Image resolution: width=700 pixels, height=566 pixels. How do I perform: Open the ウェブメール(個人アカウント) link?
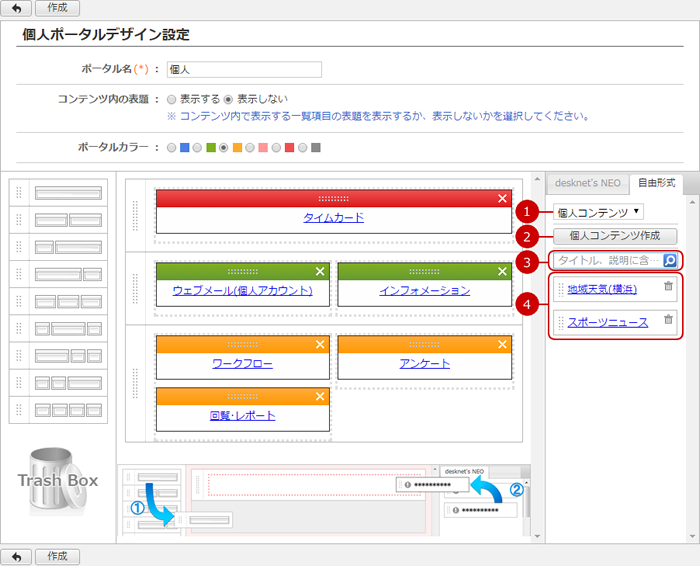(x=236, y=291)
